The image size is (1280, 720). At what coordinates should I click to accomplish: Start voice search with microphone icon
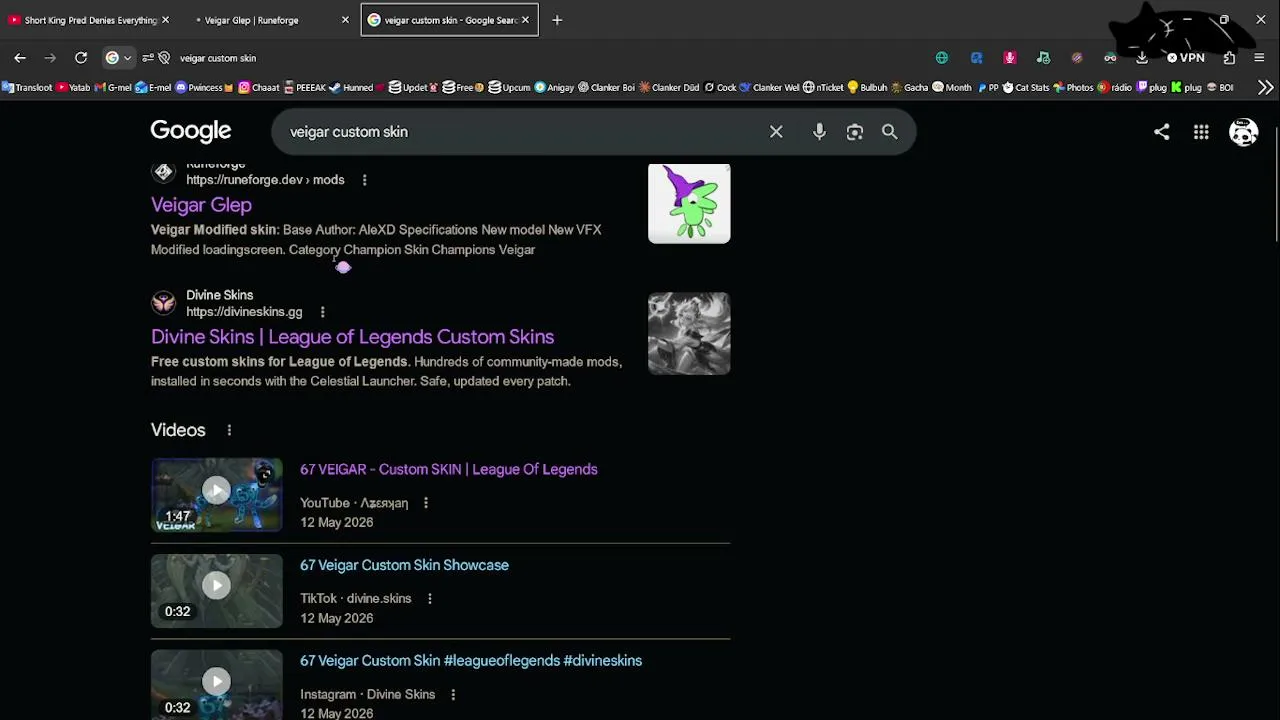pyautogui.click(x=819, y=132)
